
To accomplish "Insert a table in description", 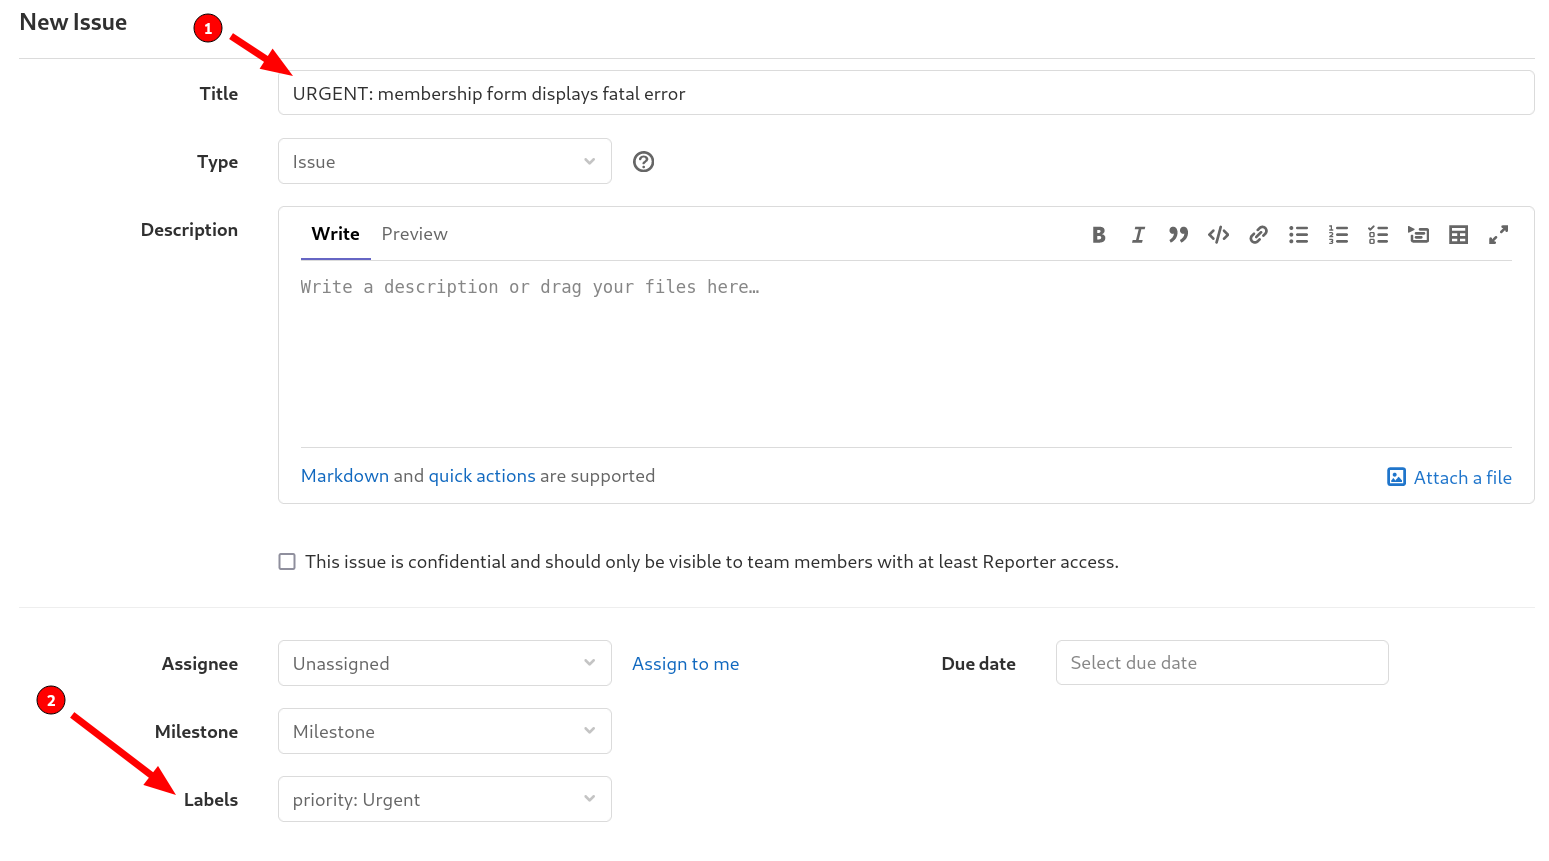I will tap(1458, 235).
